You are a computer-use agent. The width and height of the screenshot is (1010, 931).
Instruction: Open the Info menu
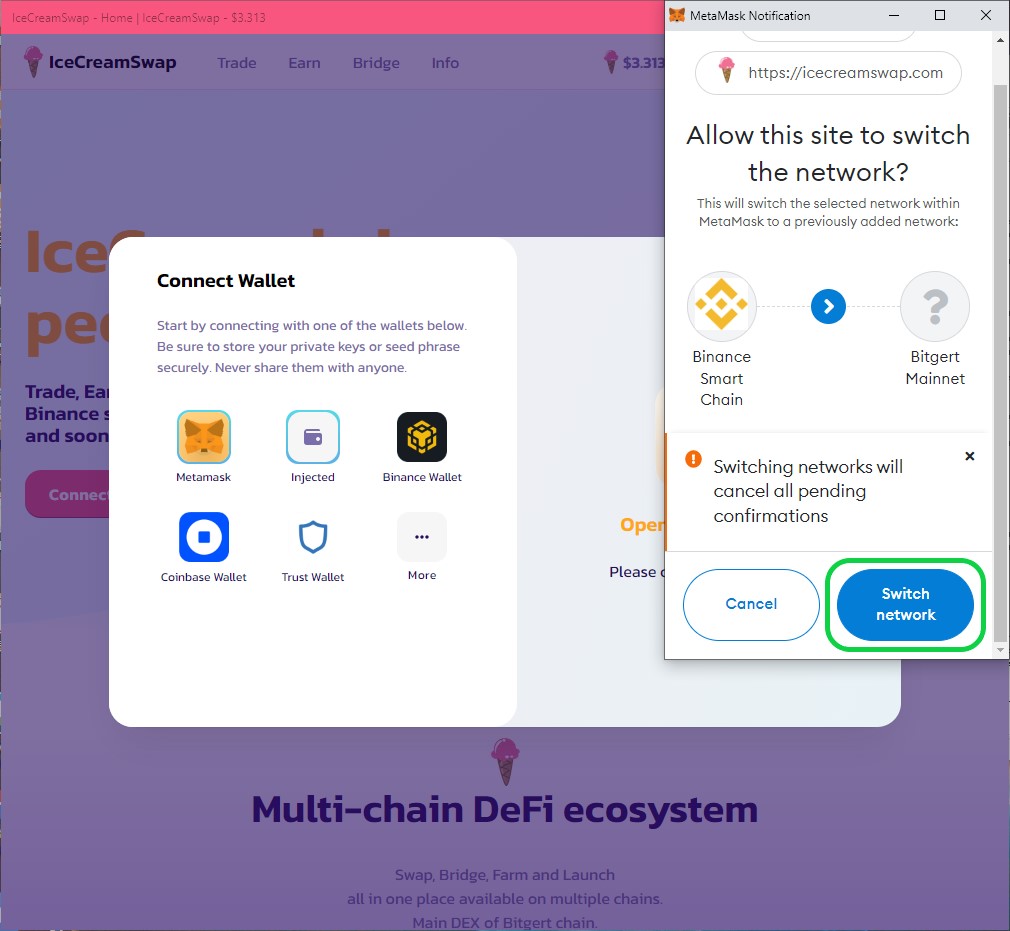click(x=445, y=63)
